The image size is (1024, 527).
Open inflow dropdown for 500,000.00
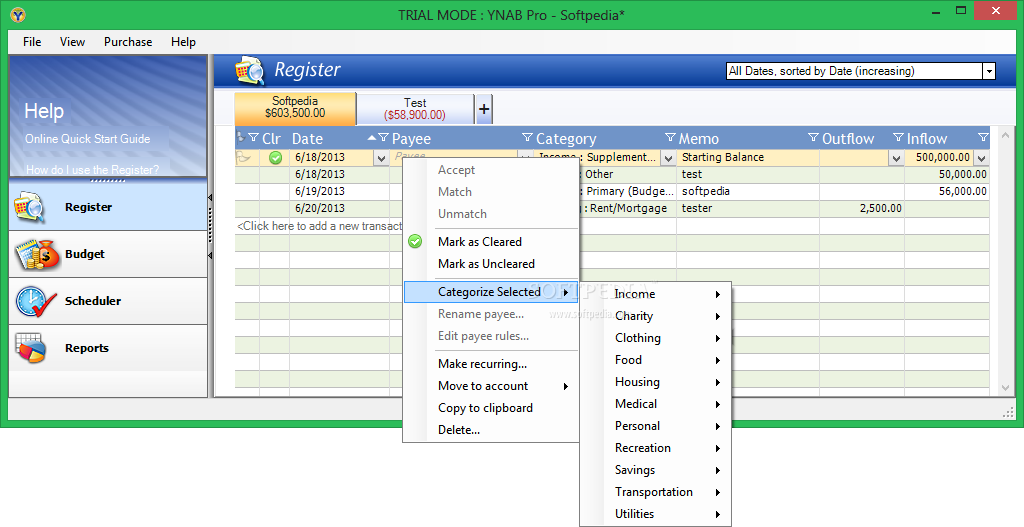(x=981, y=158)
